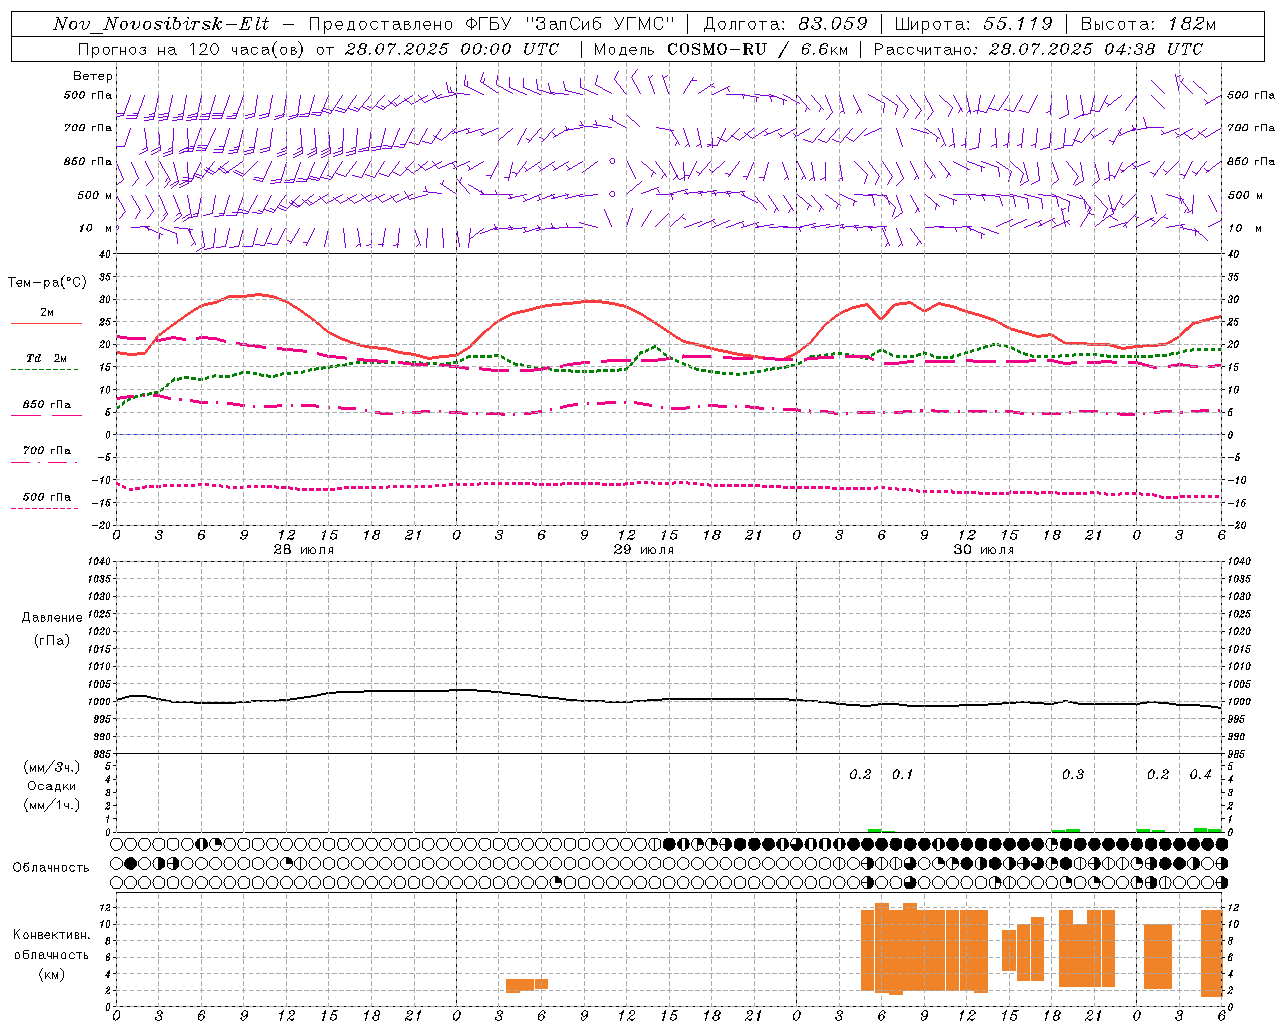This screenshot has width=1280, height=1024.
Task: Click the 'Td 2м' dew point legend entry
Action: [46, 358]
